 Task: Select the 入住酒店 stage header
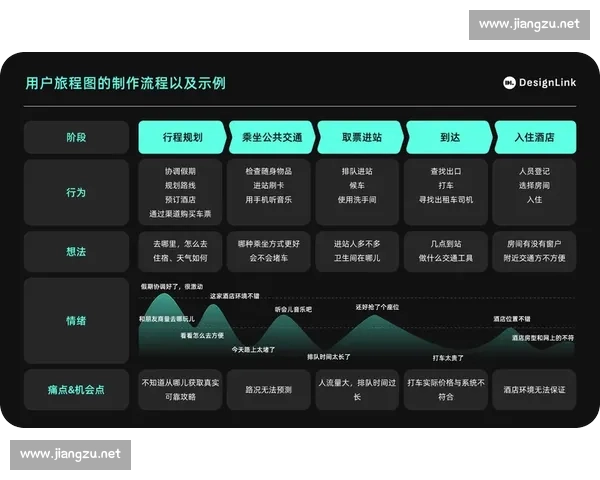click(x=535, y=137)
